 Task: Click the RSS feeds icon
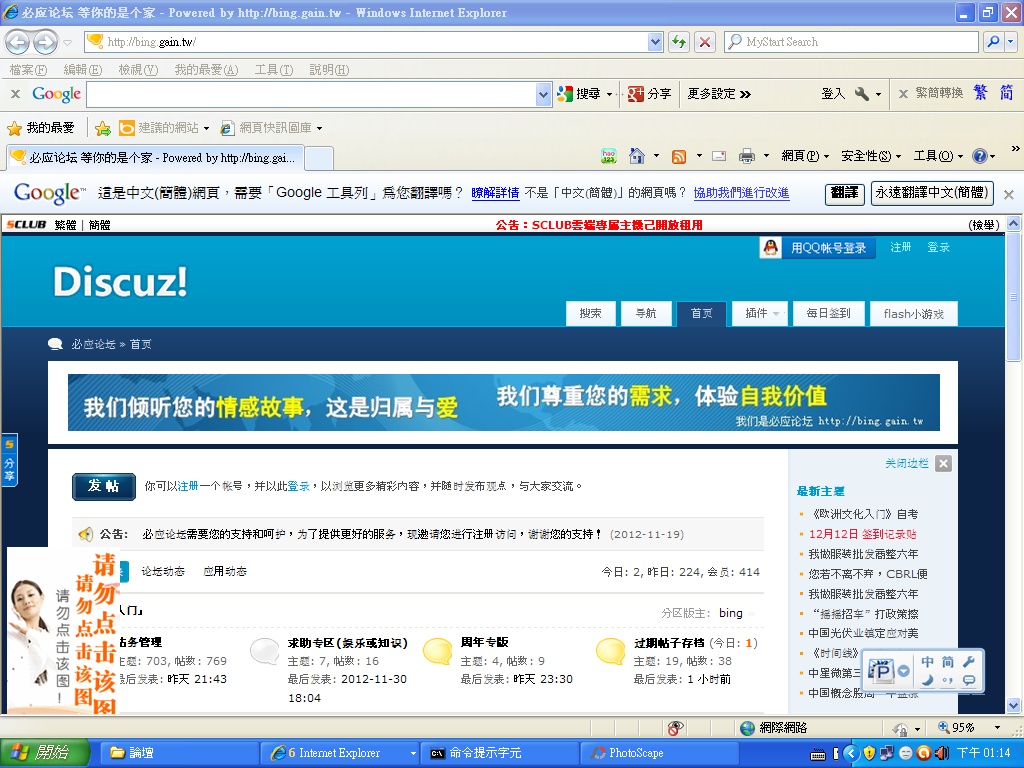(x=679, y=156)
